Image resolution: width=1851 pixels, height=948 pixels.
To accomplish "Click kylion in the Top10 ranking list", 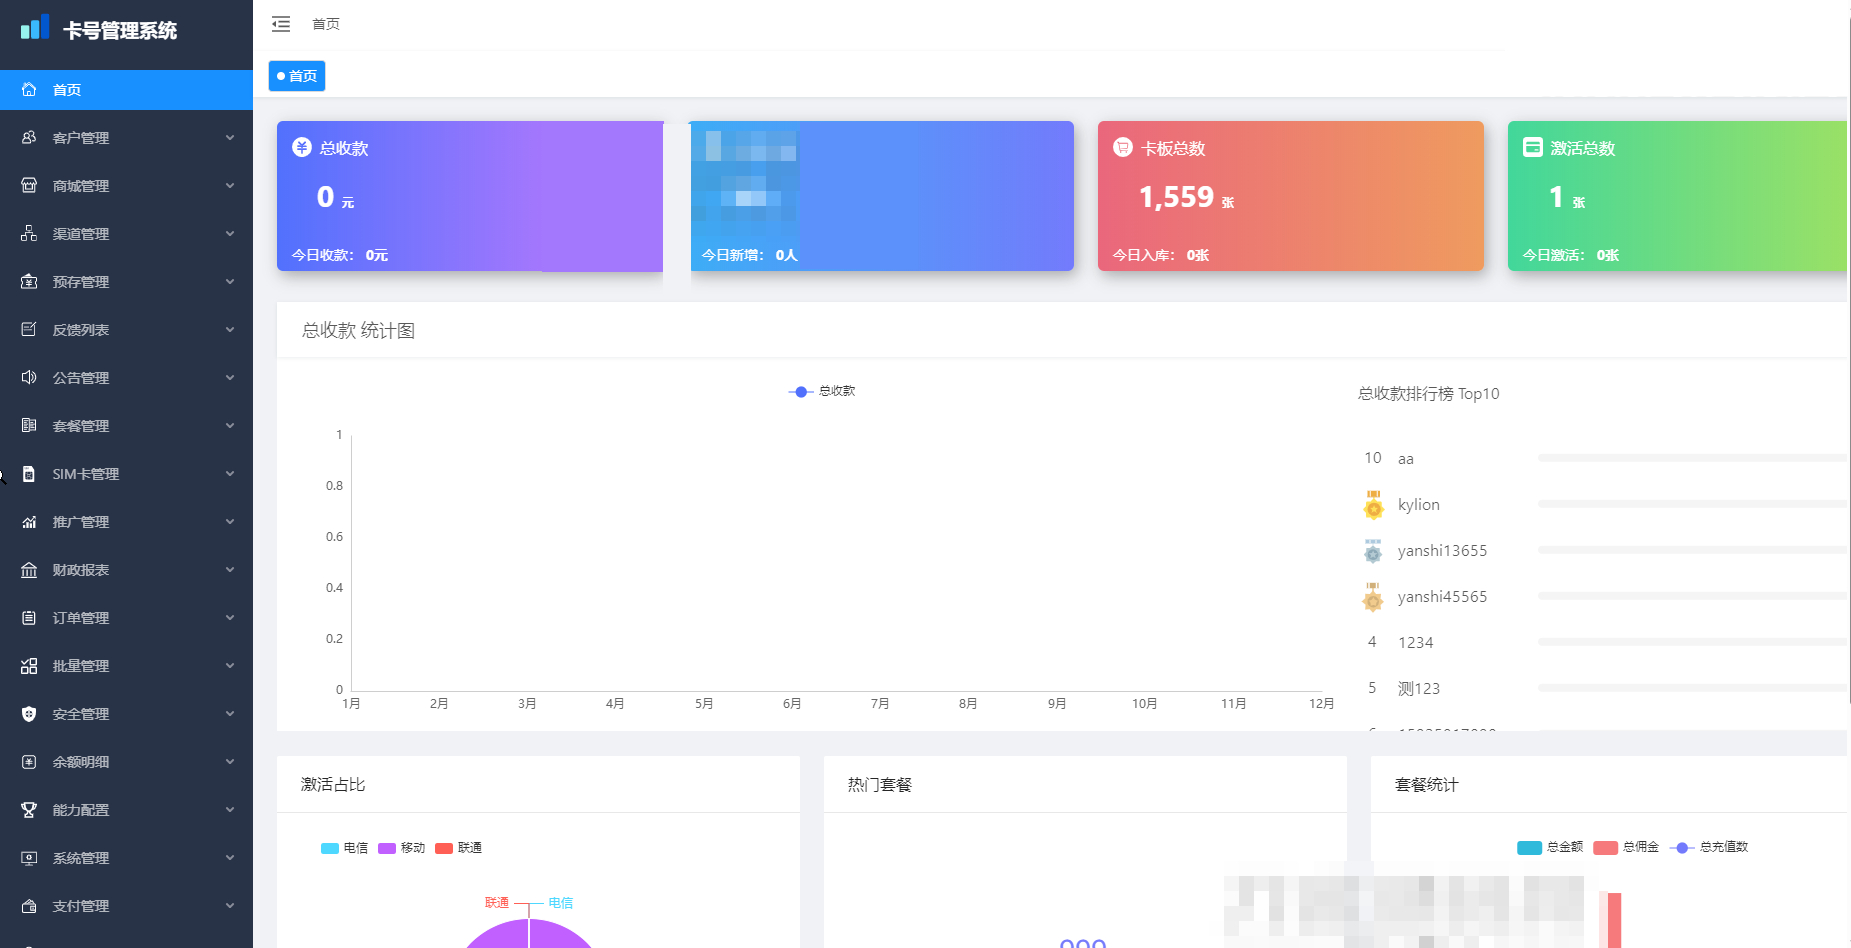I will coord(1418,504).
